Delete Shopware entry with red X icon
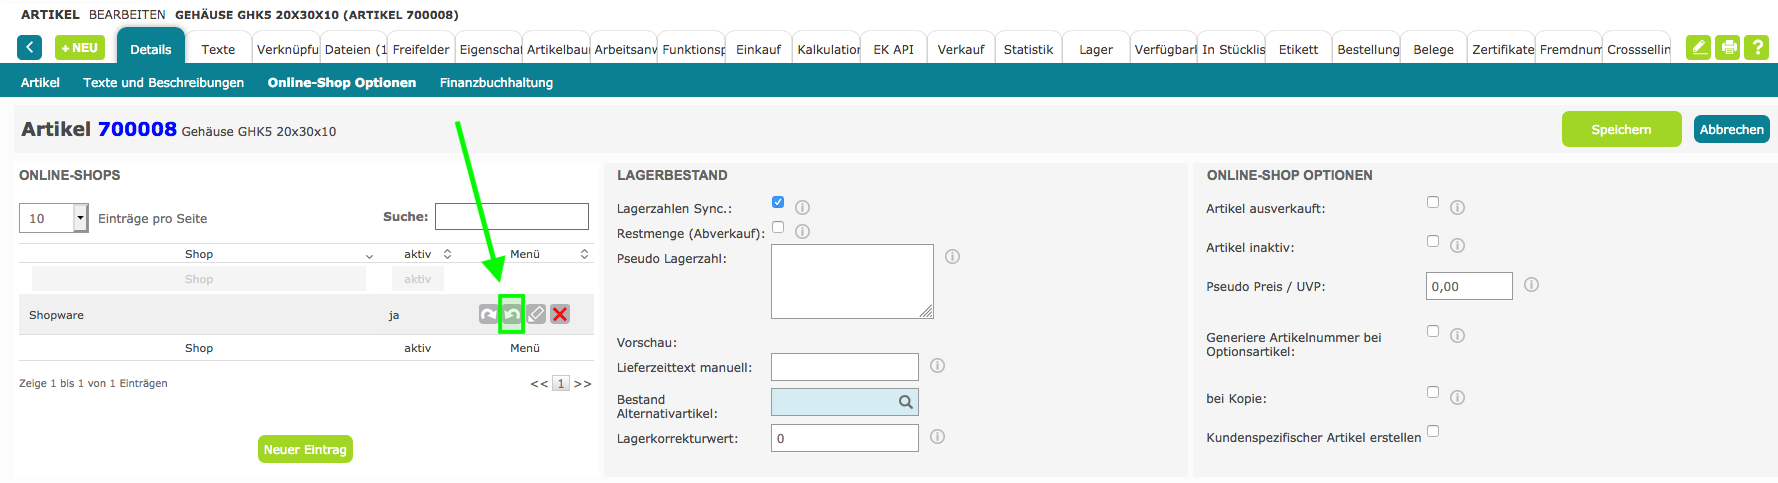 tap(560, 314)
